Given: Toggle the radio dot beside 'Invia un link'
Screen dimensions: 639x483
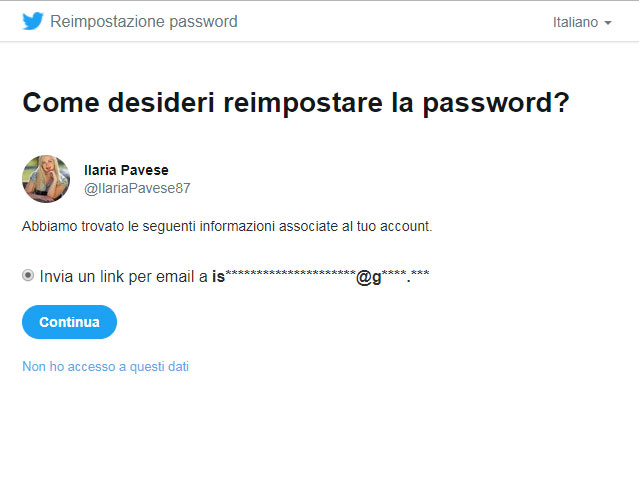Looking at the screenshot, I should [28, 276].
